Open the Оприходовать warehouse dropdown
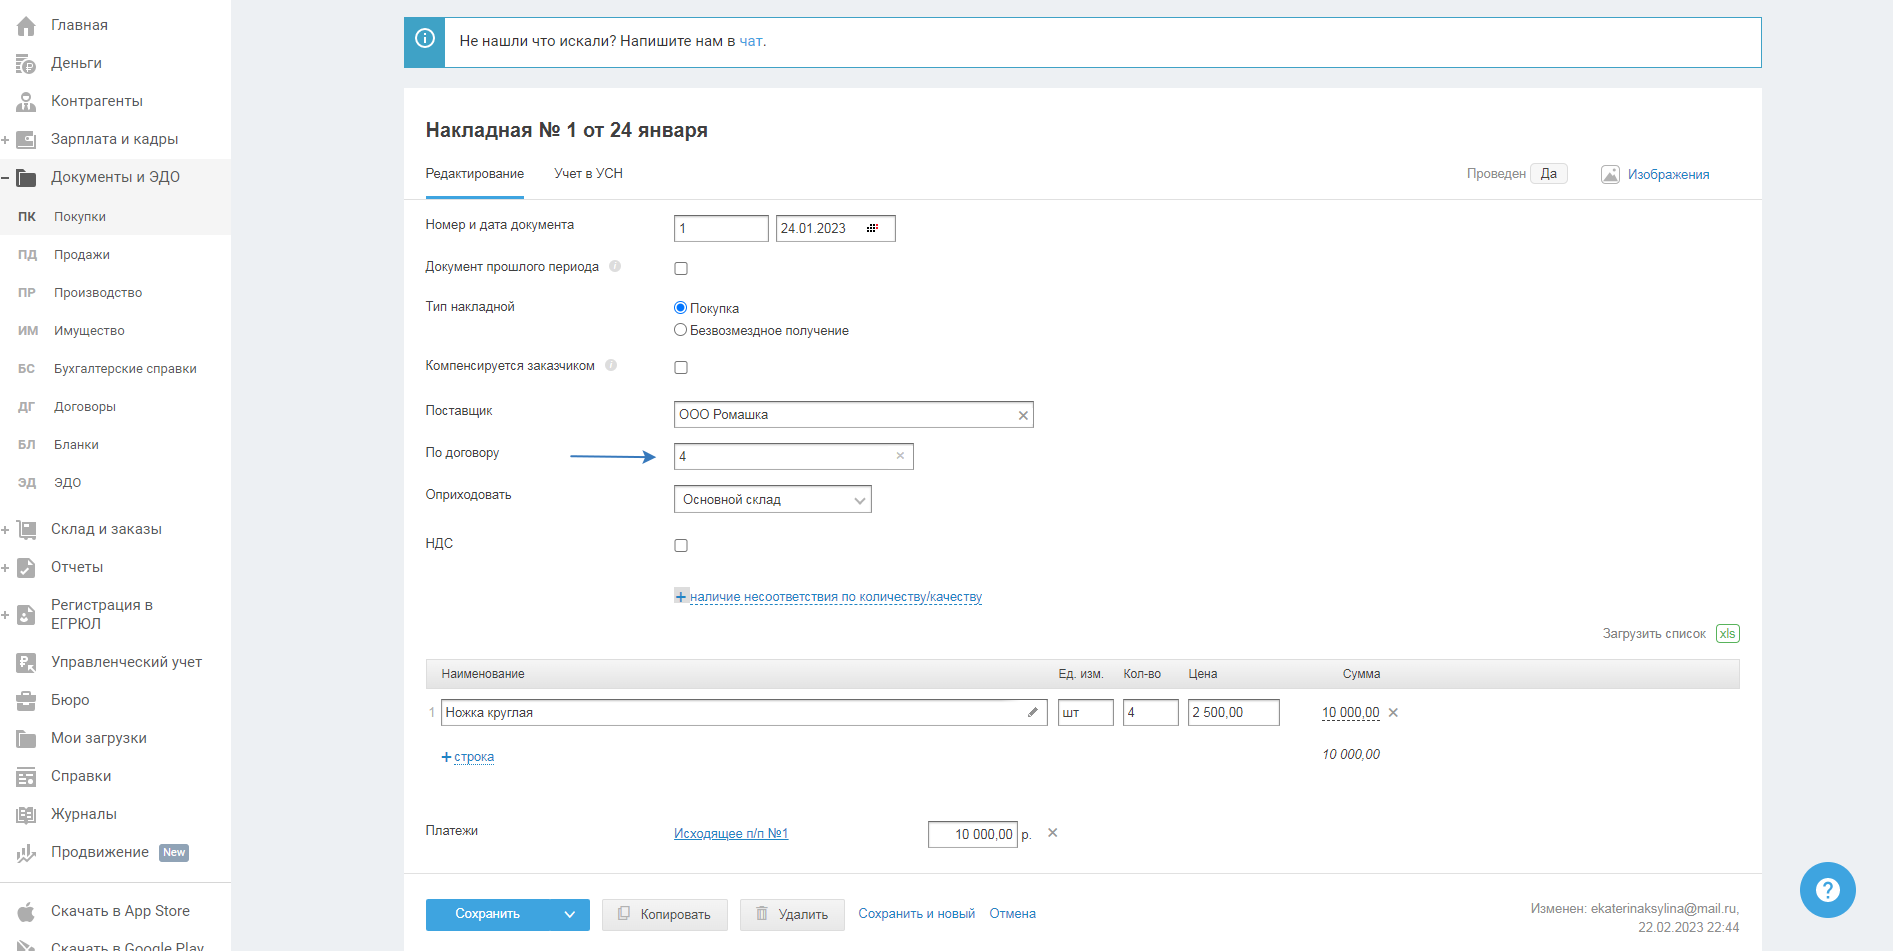 (x=773, y=499)
